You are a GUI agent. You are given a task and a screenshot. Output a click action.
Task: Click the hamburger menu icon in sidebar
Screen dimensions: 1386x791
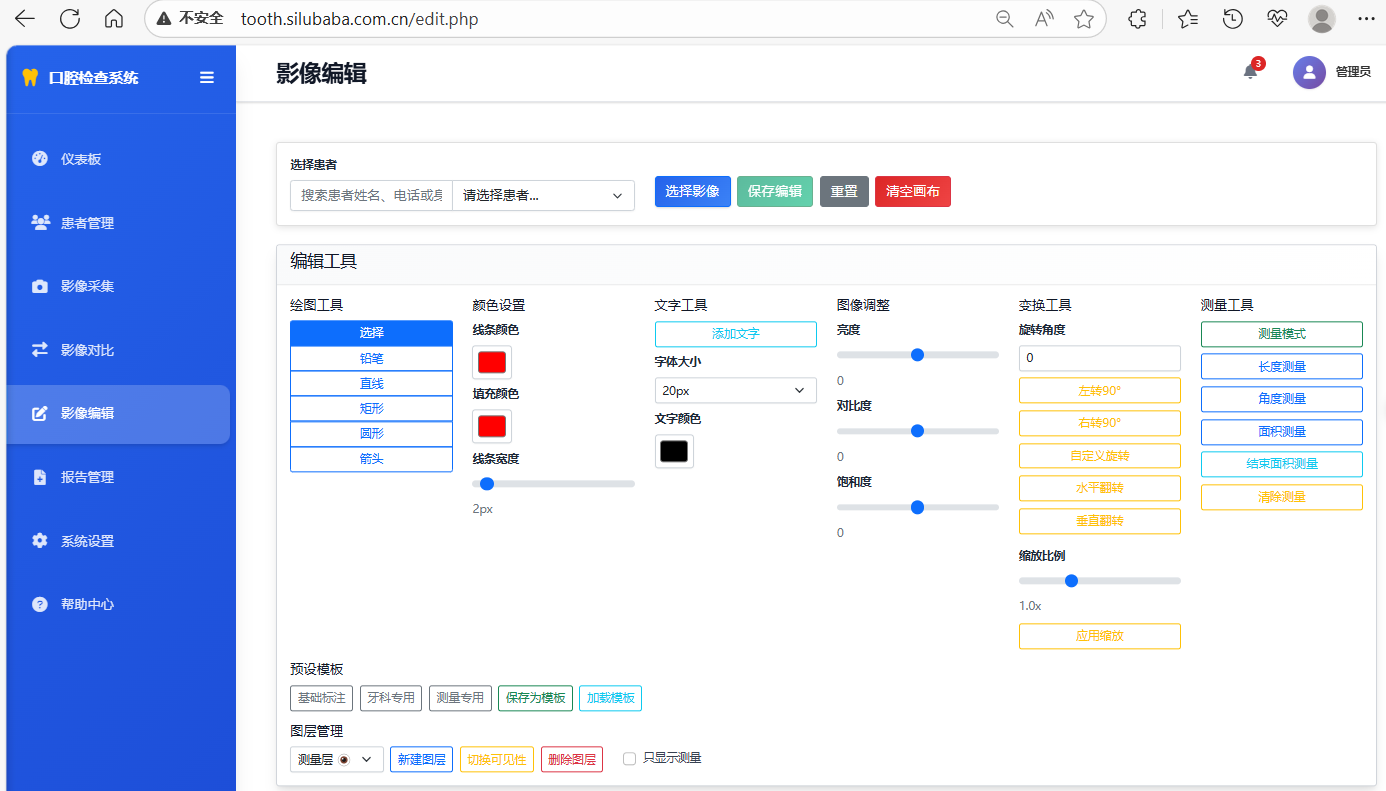[x=207, y=77]
